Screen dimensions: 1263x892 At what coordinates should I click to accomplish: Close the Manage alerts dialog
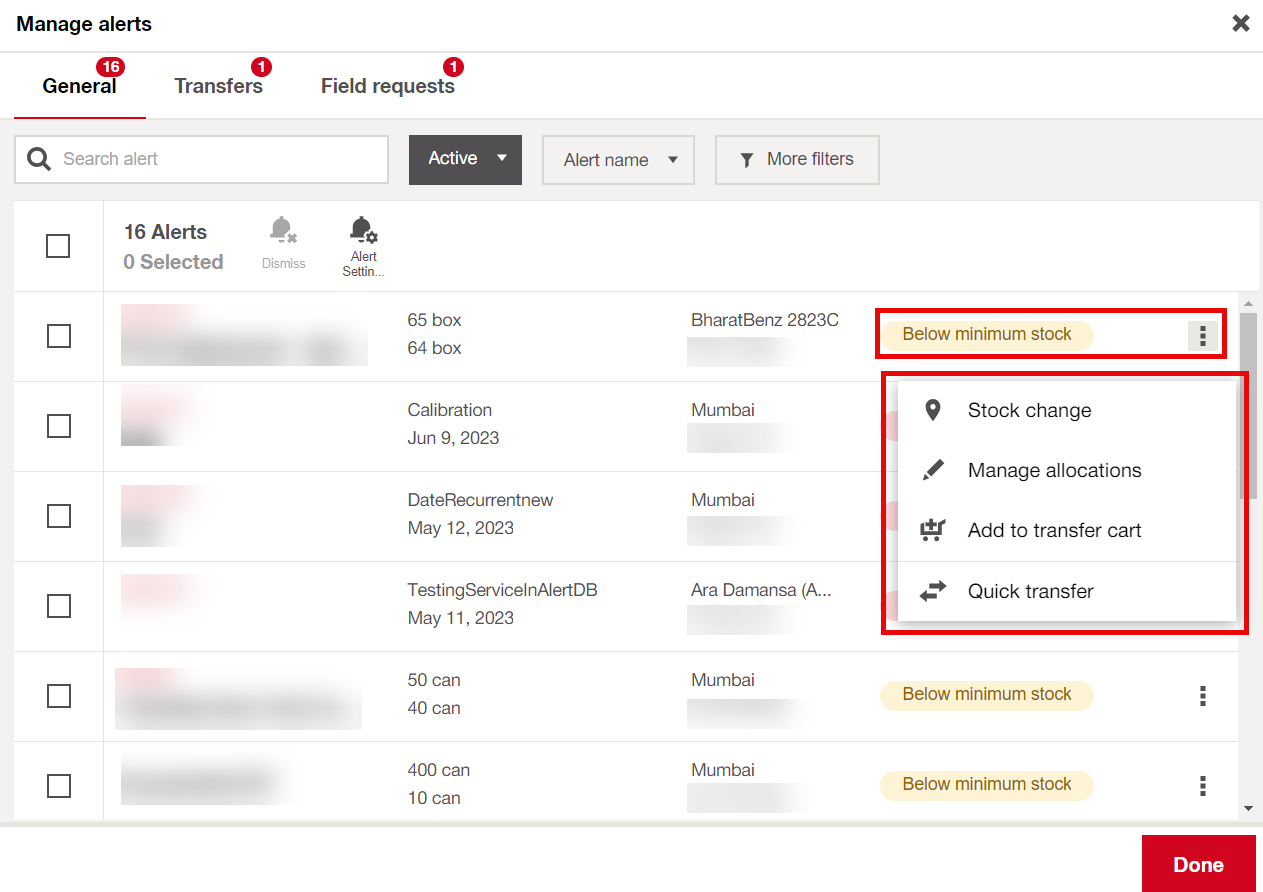[x=1240, y=23]
